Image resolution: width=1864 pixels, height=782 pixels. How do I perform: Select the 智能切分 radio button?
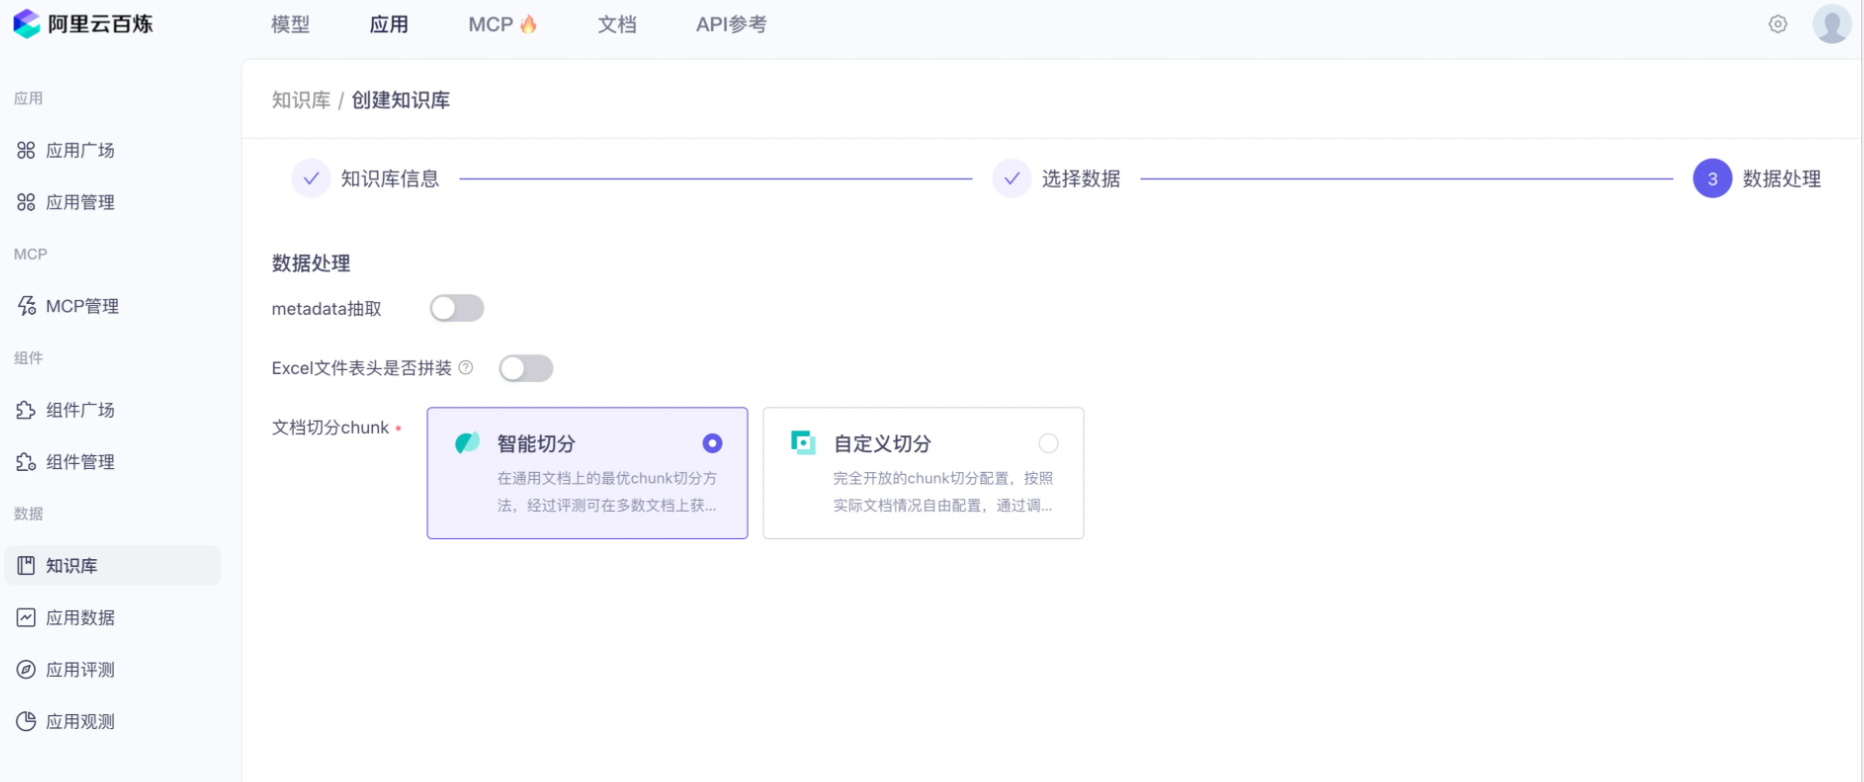click(x=712, y=443)
